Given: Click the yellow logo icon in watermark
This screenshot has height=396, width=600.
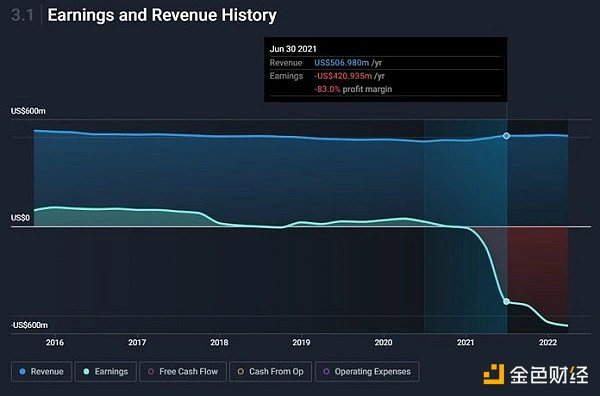Looking at the screenshot, I should pos(494,374).
